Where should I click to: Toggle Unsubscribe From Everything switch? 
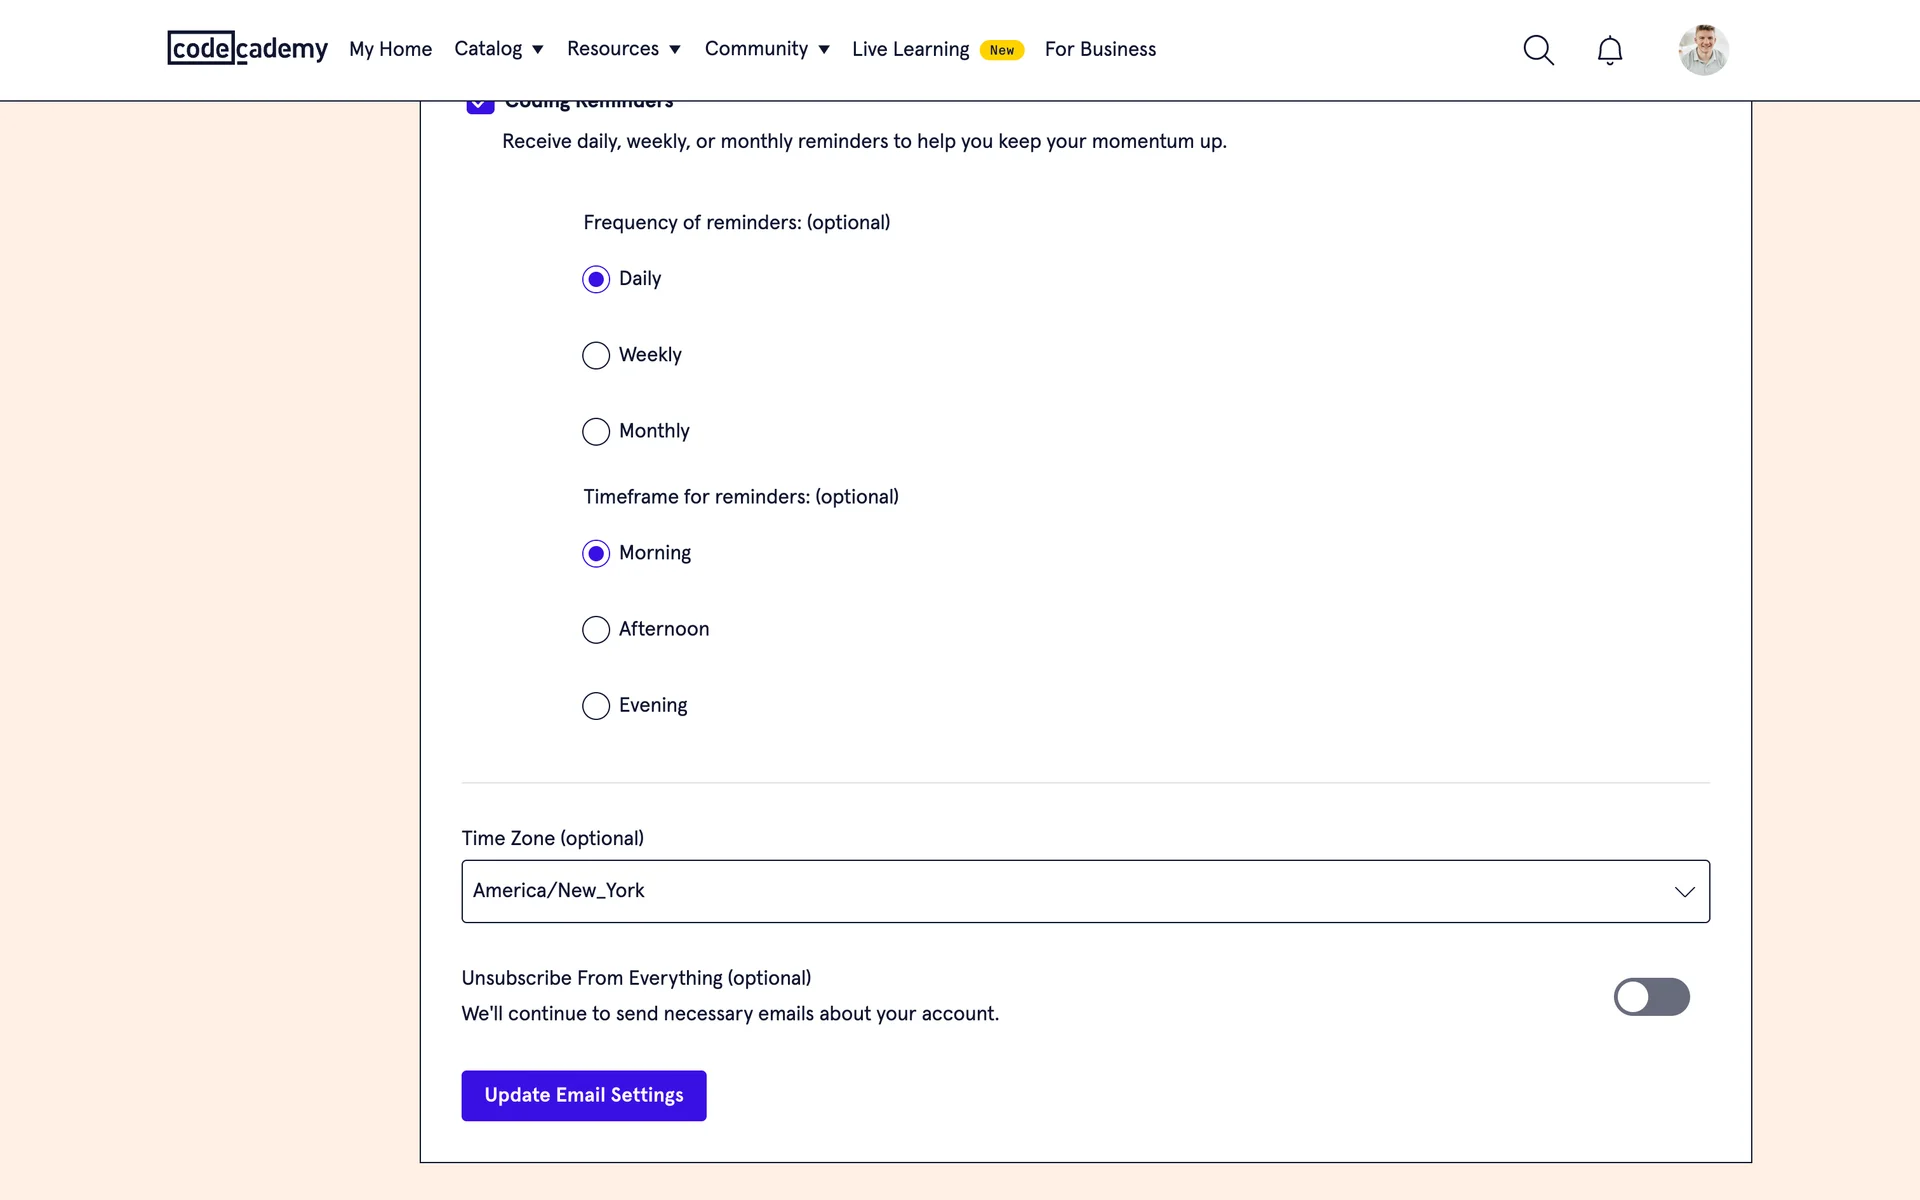[x=1651, y=996]
